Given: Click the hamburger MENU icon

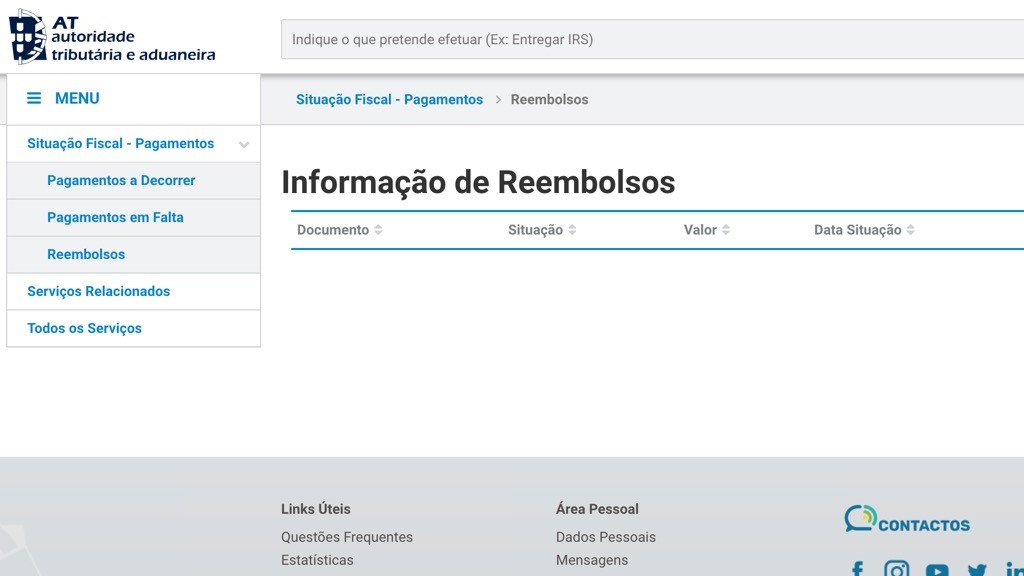Looking at the screenshot, I should point(33,98).
